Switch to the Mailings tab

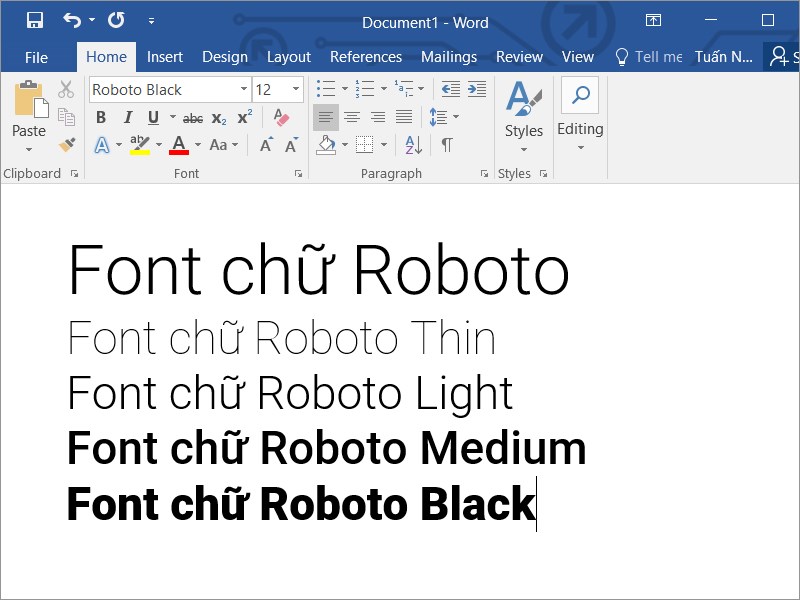(449, 57)
